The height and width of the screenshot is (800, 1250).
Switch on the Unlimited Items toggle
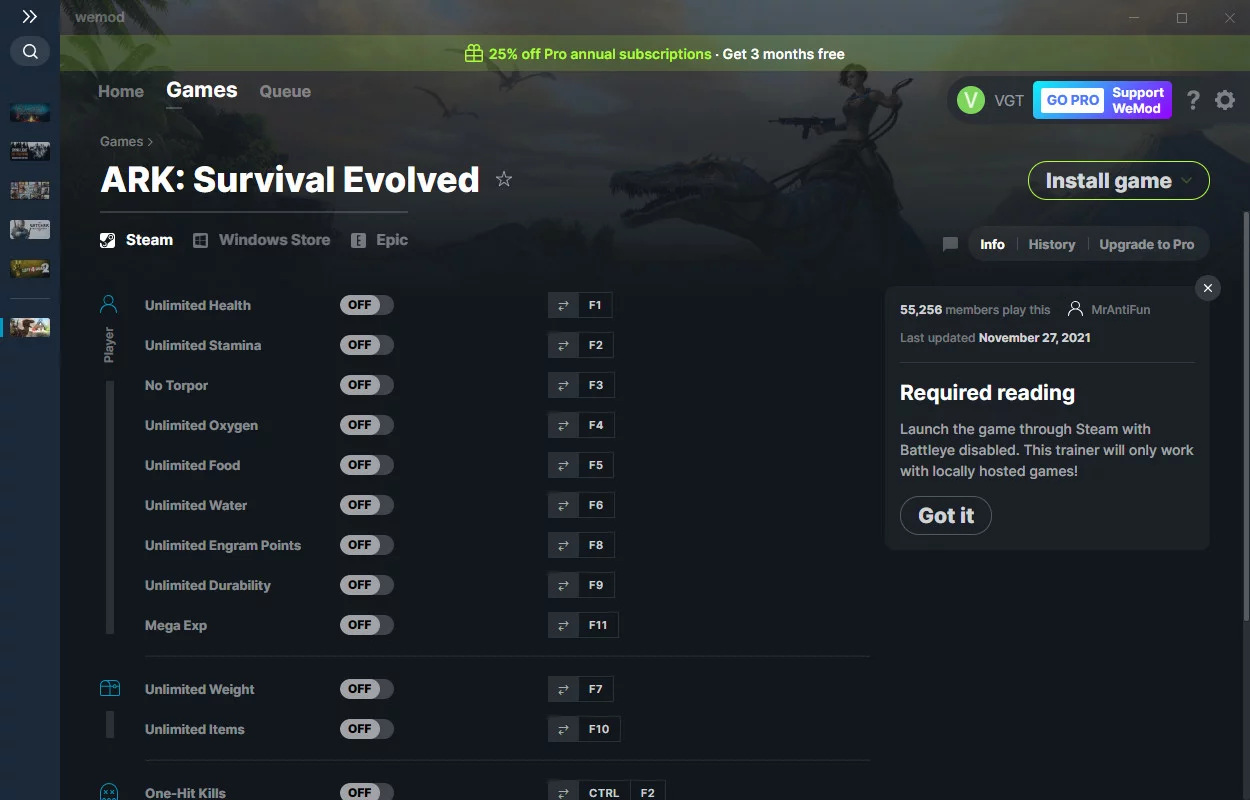[x=367, y=729]
